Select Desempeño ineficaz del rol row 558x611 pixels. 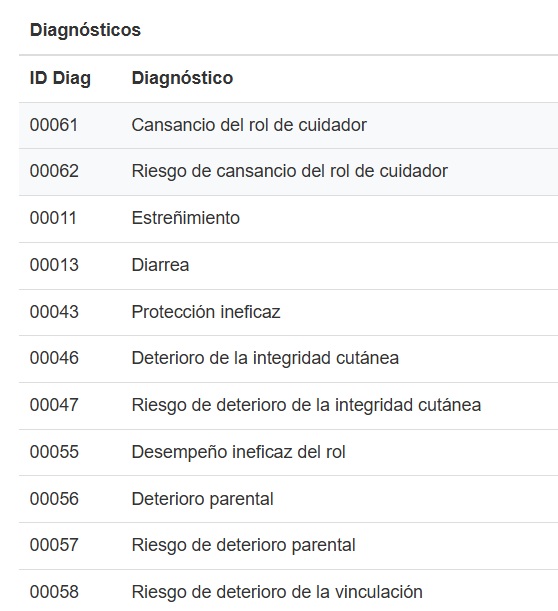click(288, 452)
